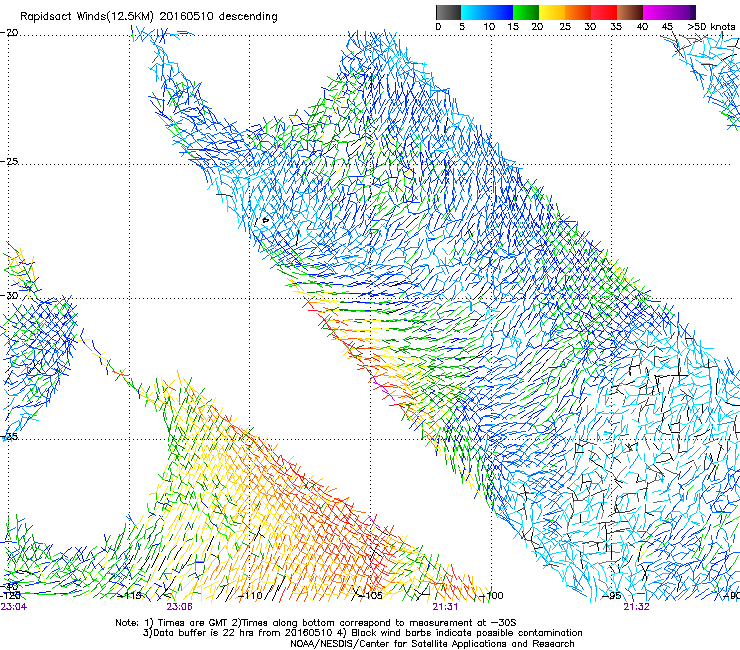Viewport: 740px width, 650px height.
Task: Click the -100 longitude axis label
Action: tap(491, 595)
